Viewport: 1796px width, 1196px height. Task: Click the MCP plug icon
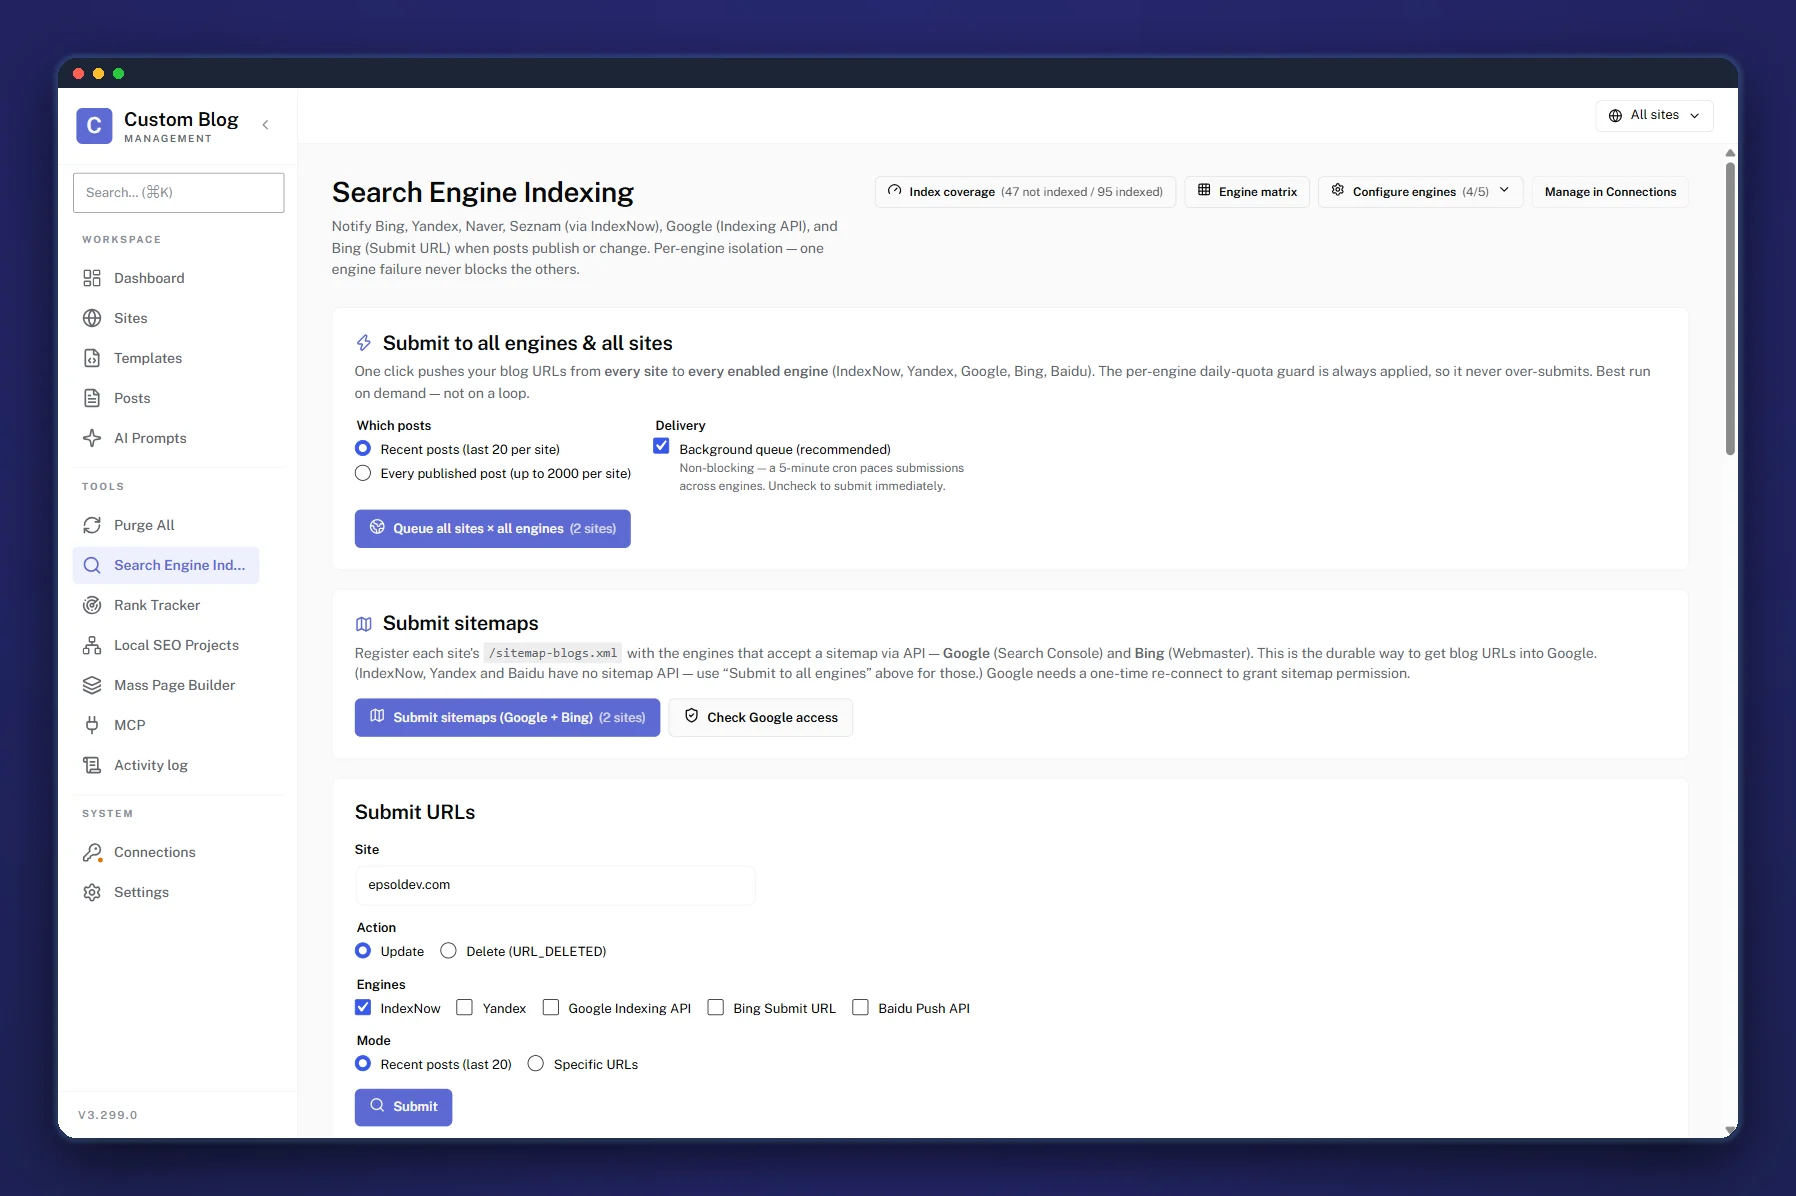point(92,725)
